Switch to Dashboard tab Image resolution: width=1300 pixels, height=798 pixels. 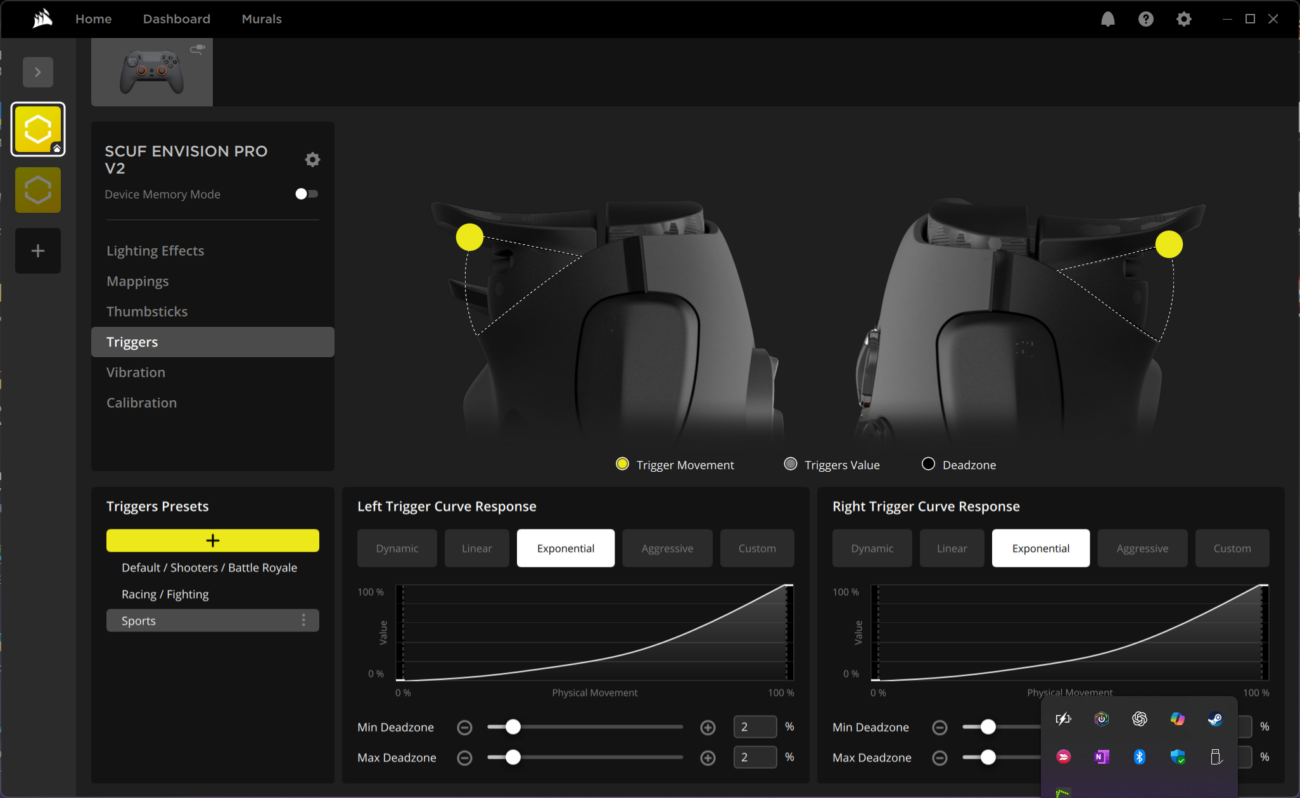click(176, 19)
